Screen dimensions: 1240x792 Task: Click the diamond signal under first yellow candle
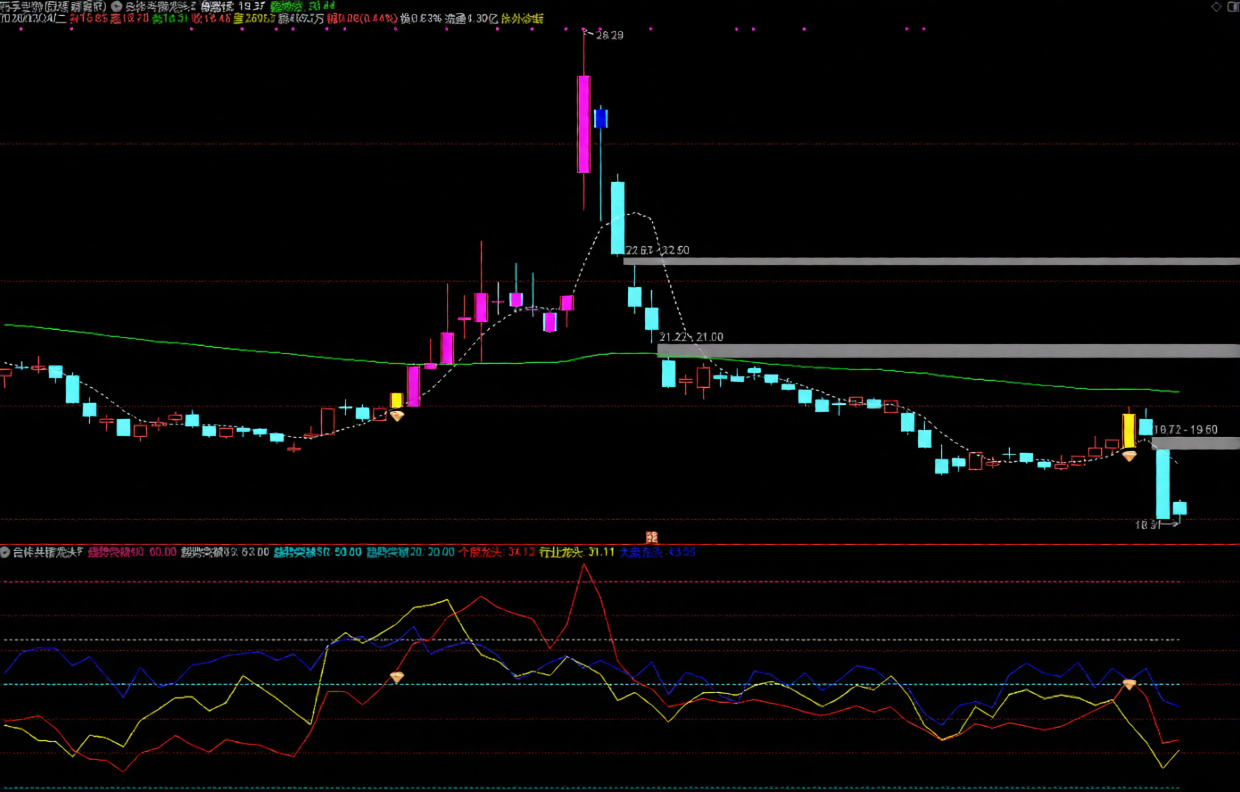(x=396, y=415)
